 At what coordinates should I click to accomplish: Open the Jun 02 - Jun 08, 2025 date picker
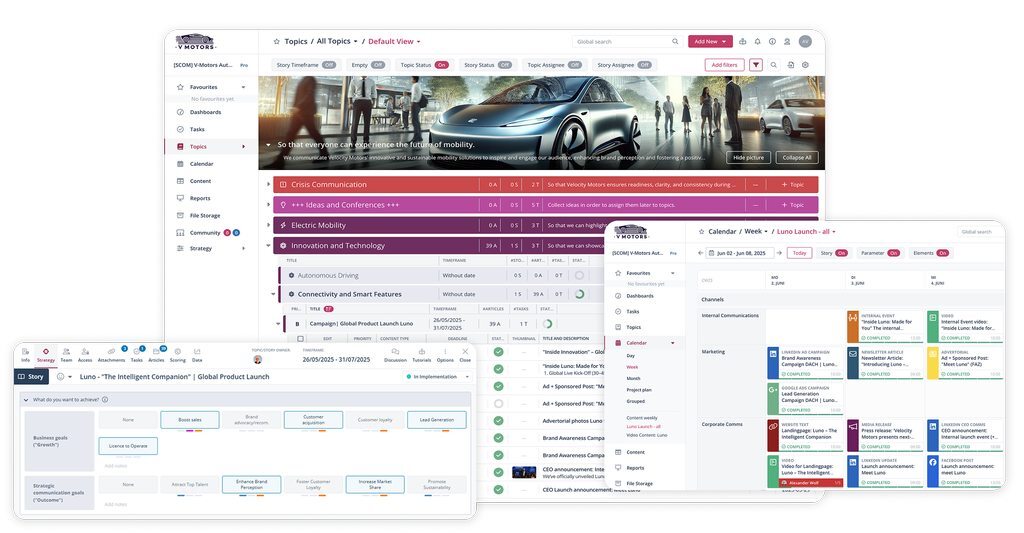(741, 253)
